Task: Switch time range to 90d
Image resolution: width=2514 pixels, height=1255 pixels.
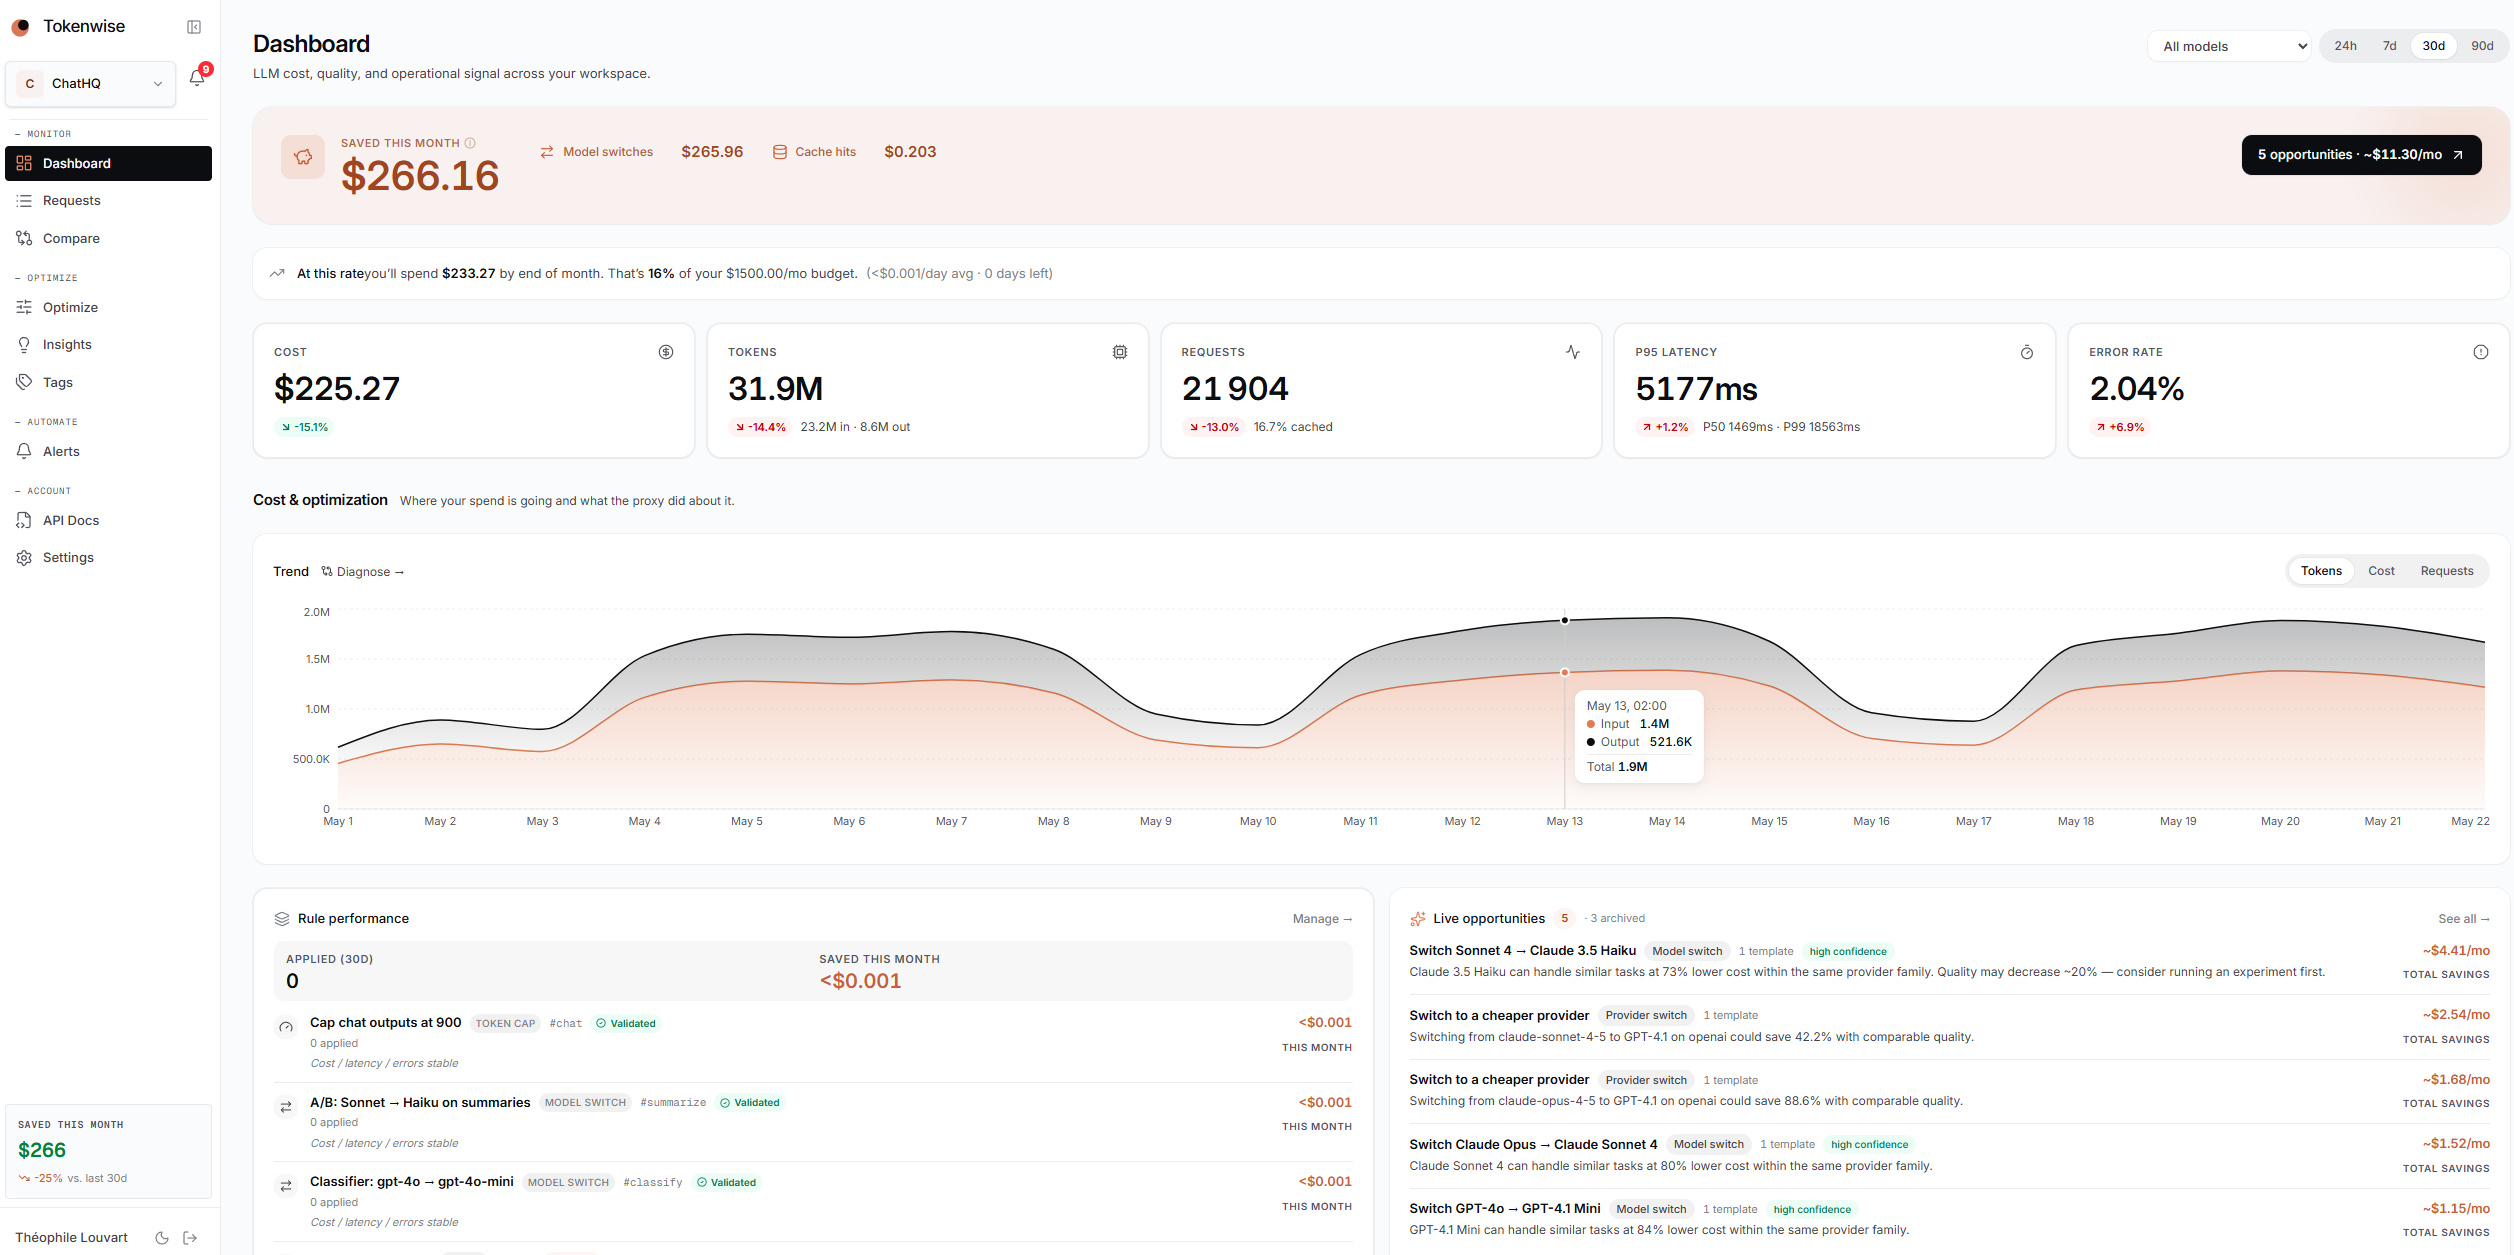Action: 2482,46
